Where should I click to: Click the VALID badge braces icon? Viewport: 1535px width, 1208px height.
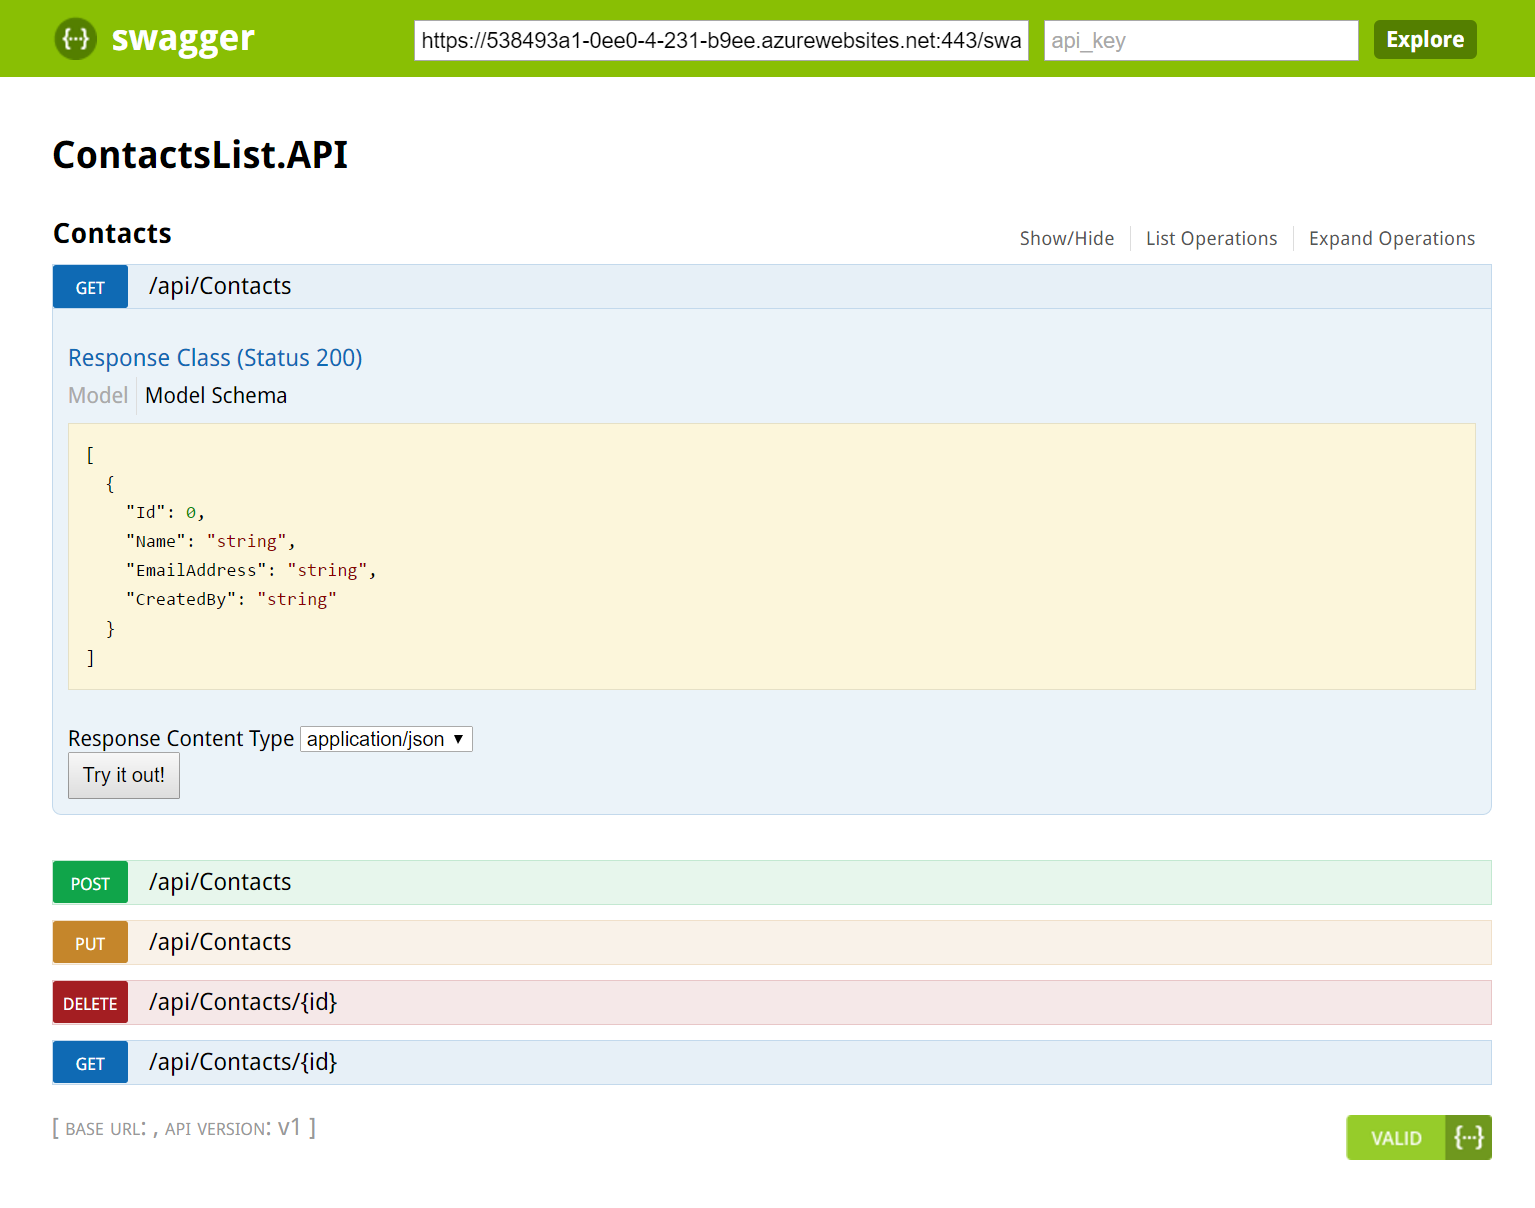point(1468,1137)
